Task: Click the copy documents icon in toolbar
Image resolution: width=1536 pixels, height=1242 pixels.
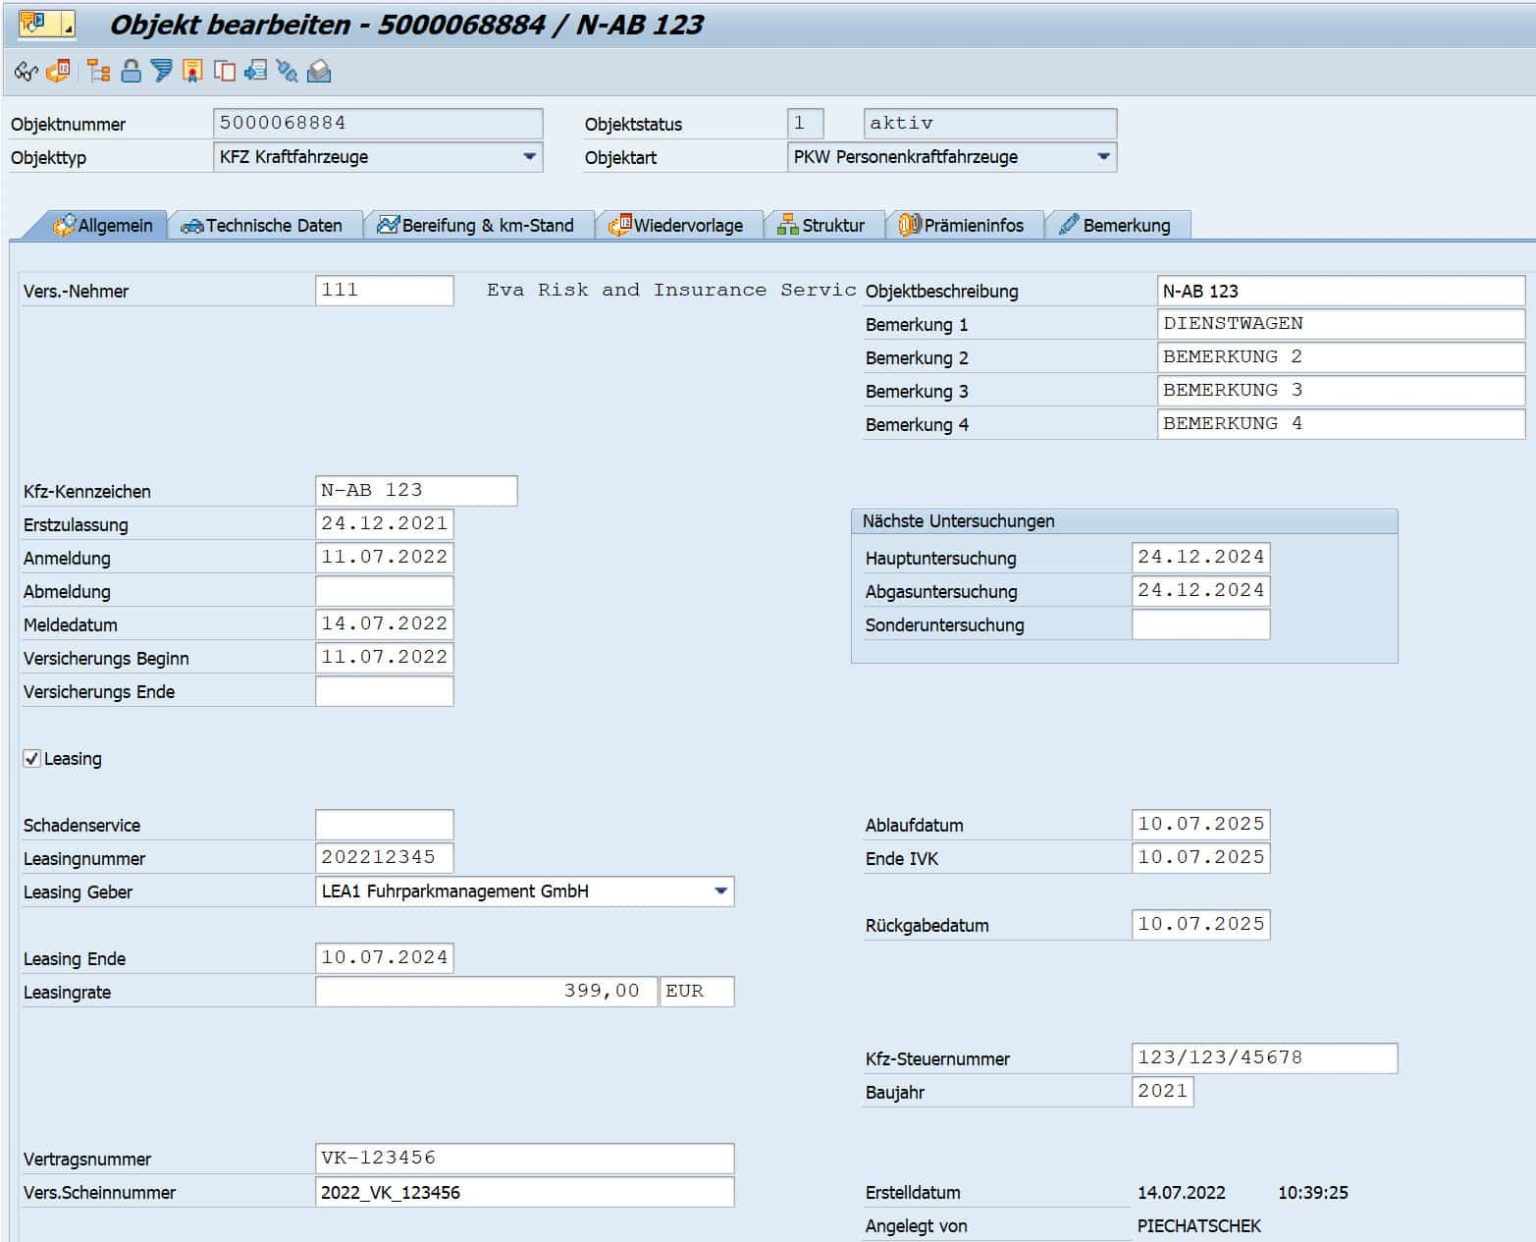Action: tap(225, 71)
